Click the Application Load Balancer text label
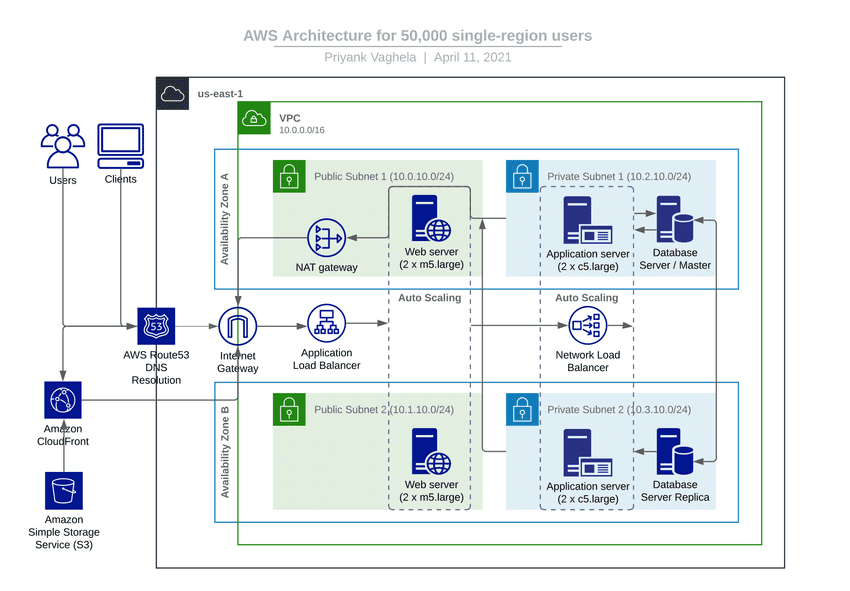Viewport: 850px width, 591px height. [326, 359]
